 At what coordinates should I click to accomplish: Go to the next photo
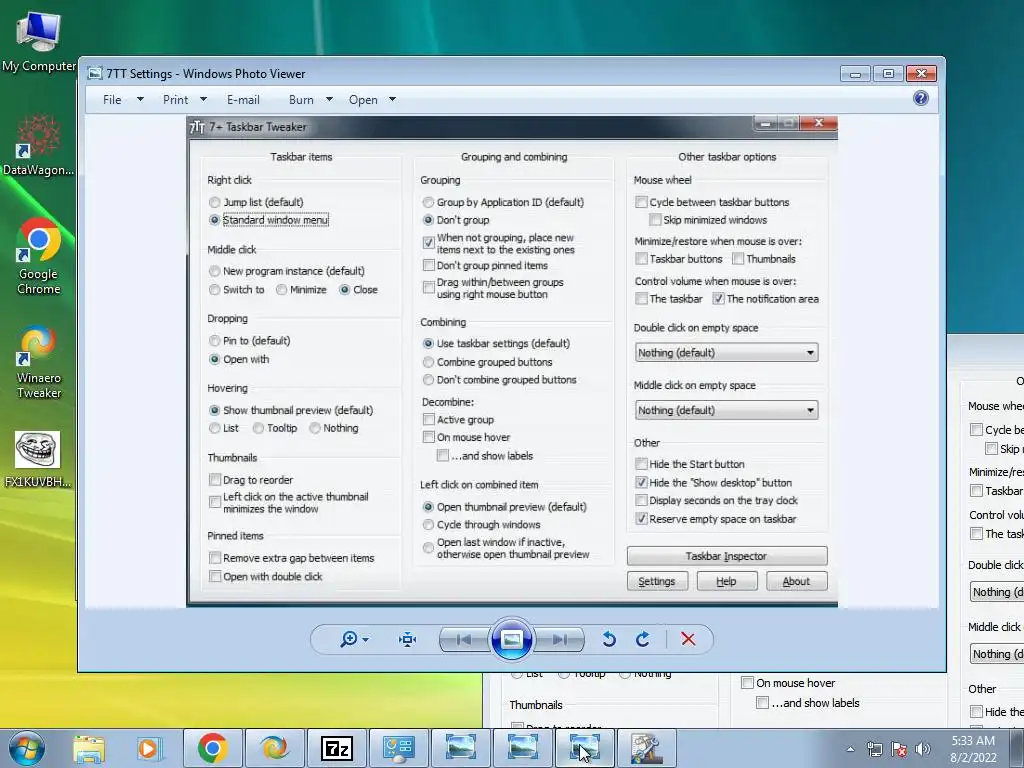560,639
